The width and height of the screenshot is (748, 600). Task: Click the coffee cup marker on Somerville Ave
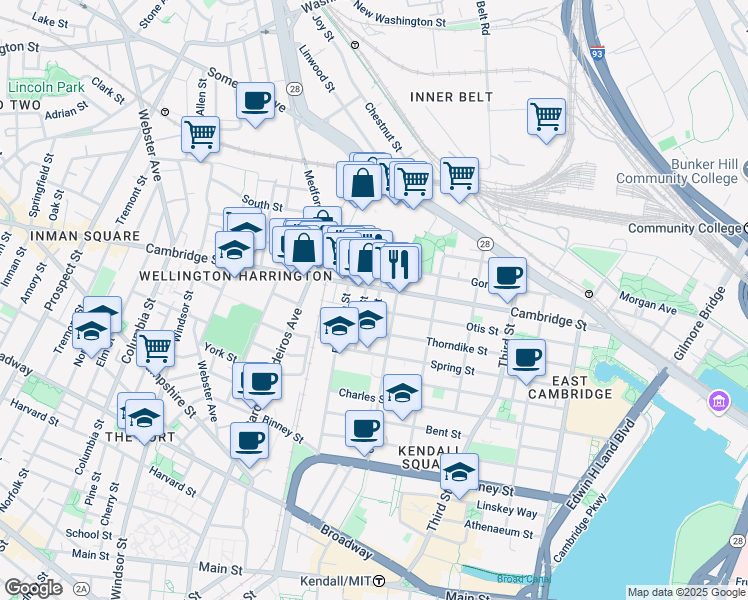tap(256, 101)
